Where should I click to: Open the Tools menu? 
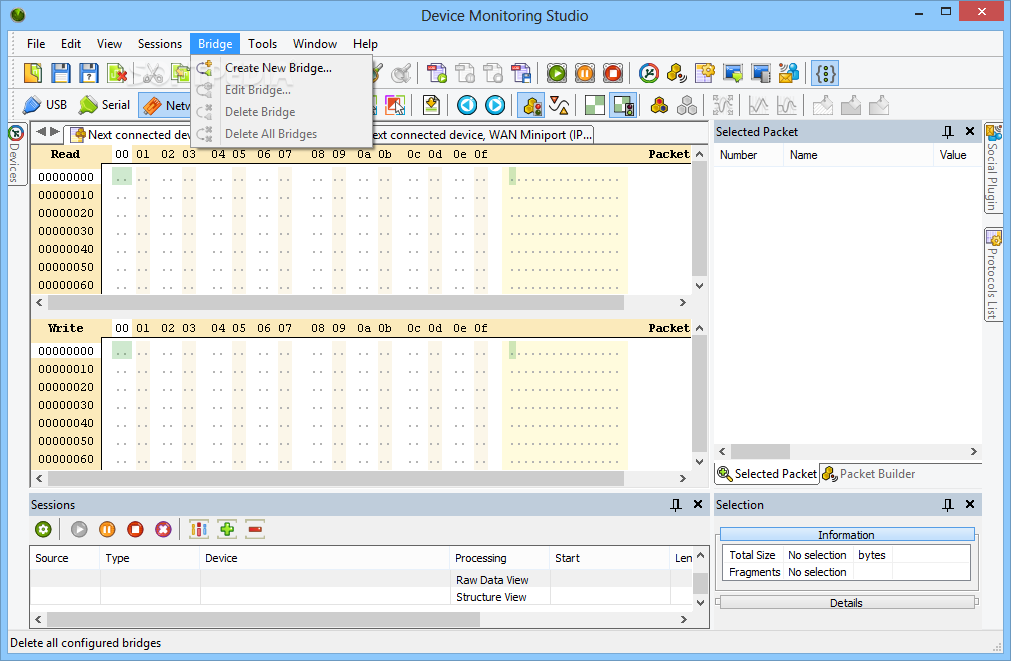click(262, 44)
